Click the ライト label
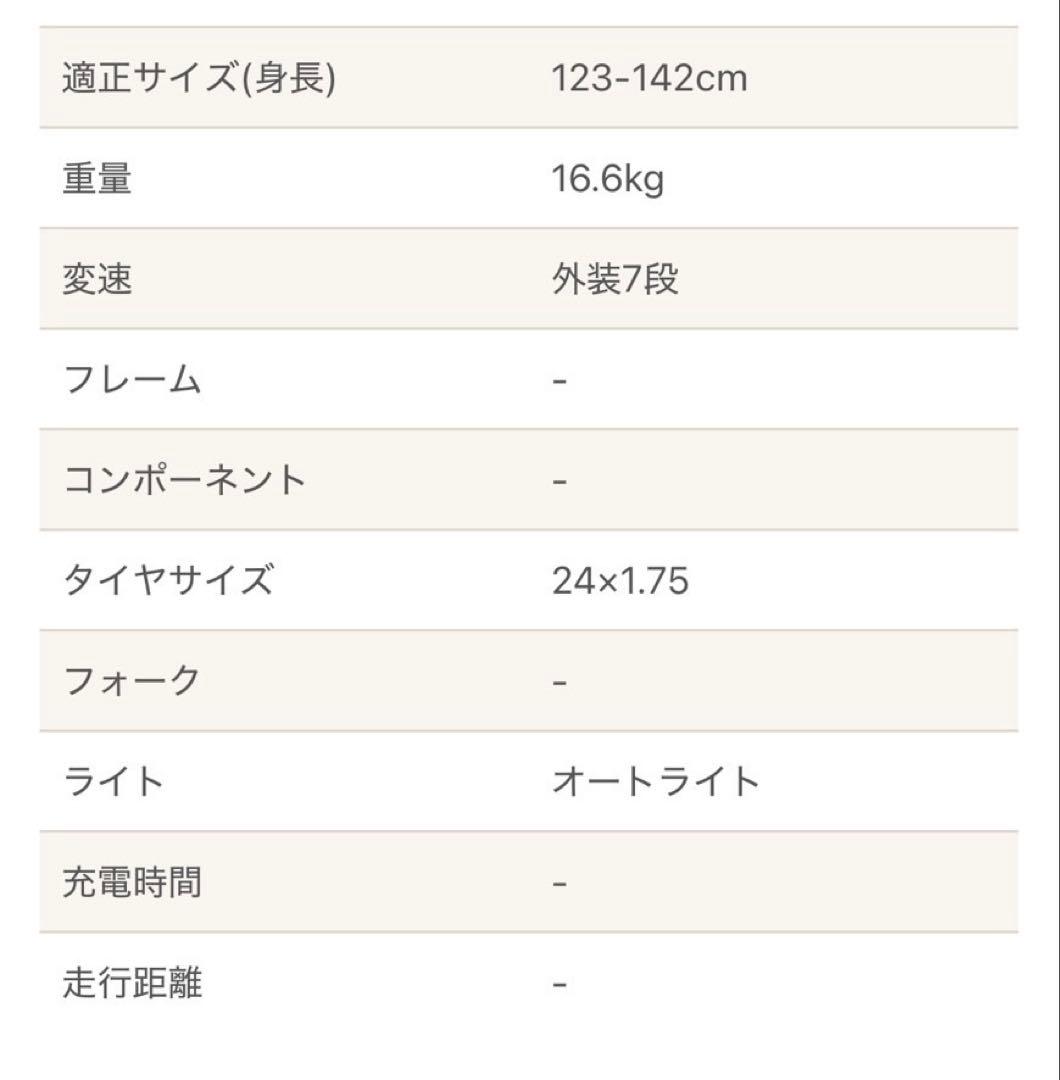This screenshot has height=1080, width=1060. coord(113,781)
